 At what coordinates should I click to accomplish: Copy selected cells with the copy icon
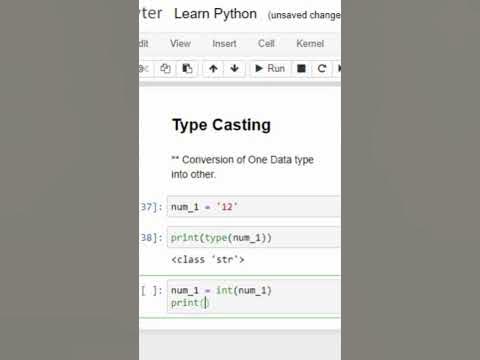(165, 68)
